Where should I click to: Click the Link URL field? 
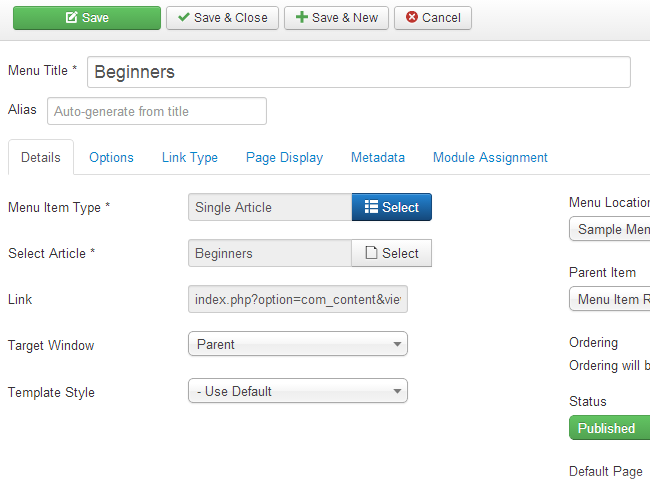pyautogui.click(x=298, y=299)
